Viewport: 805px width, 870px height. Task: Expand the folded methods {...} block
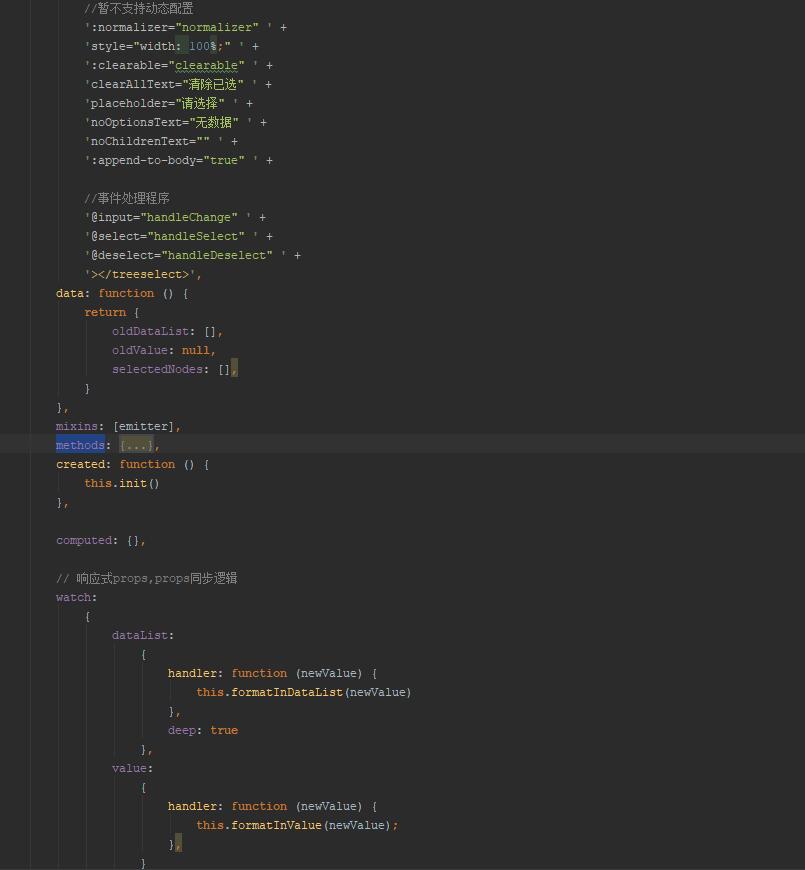(x=137, y=445)
